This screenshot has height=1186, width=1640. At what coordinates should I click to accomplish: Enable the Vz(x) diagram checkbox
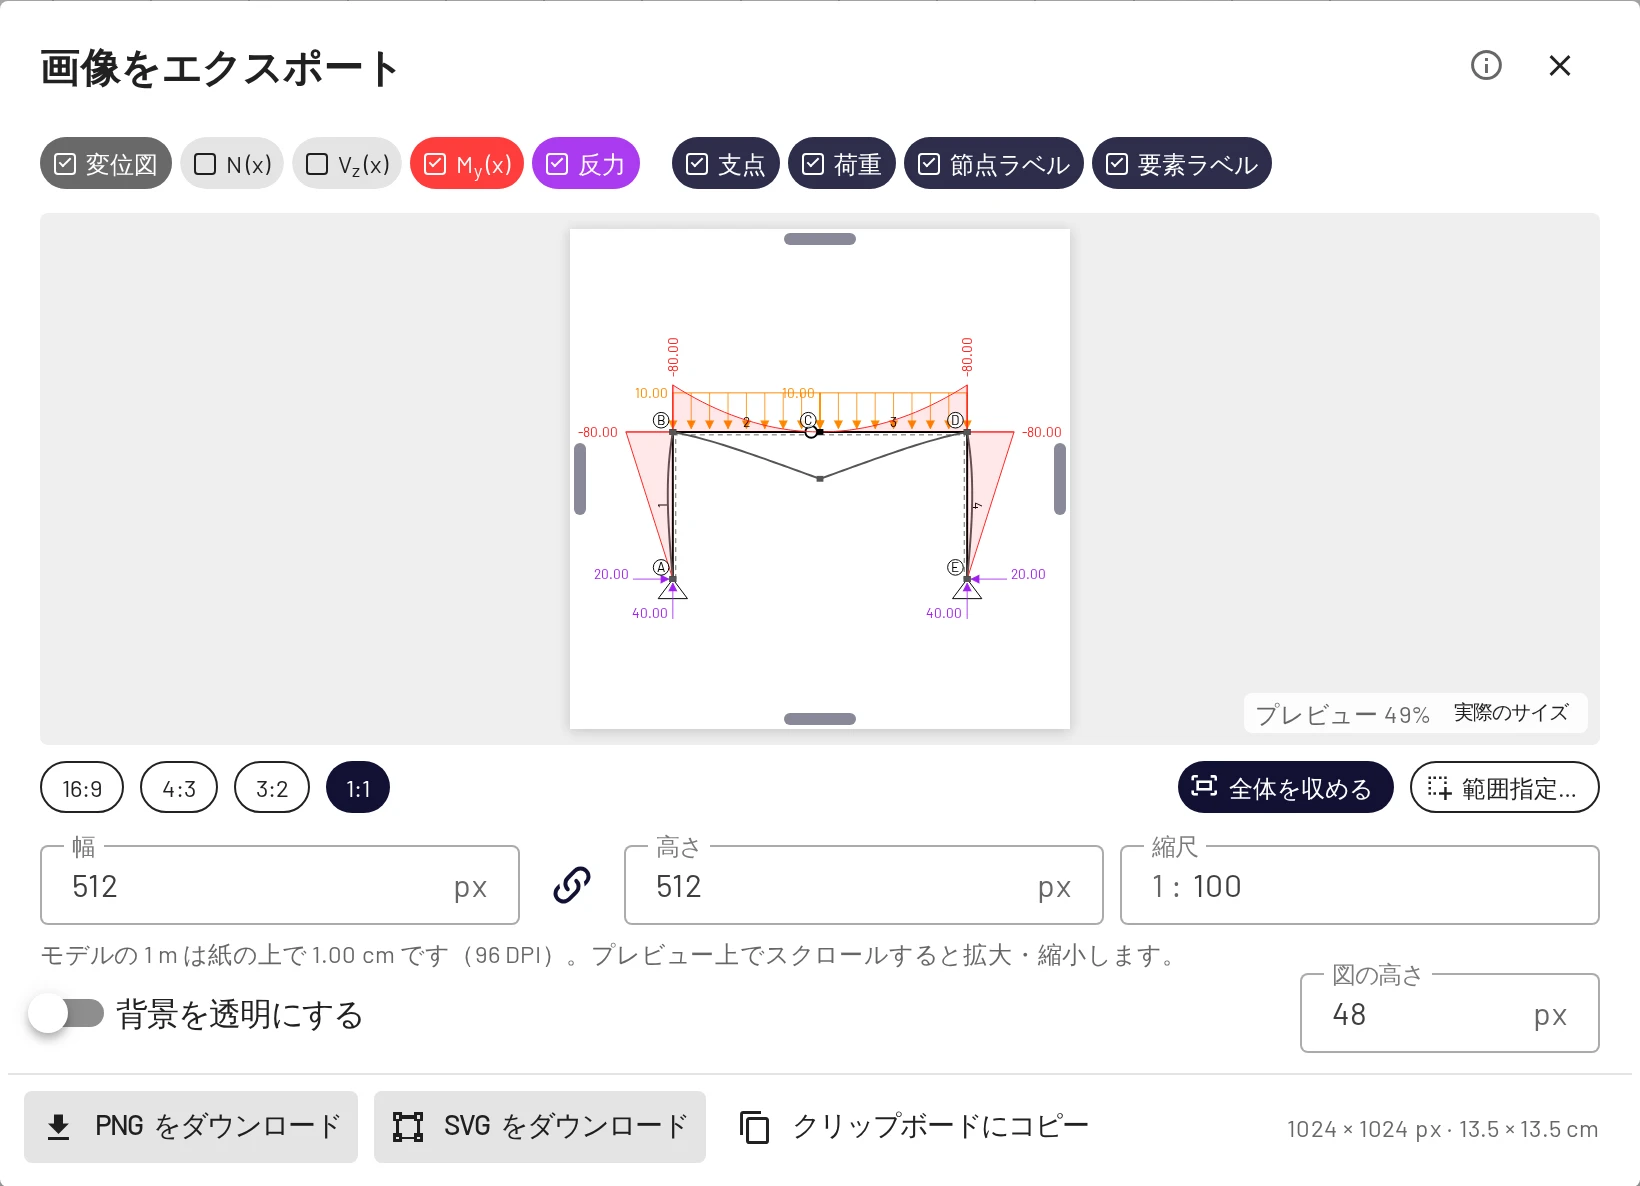(347, 164)
